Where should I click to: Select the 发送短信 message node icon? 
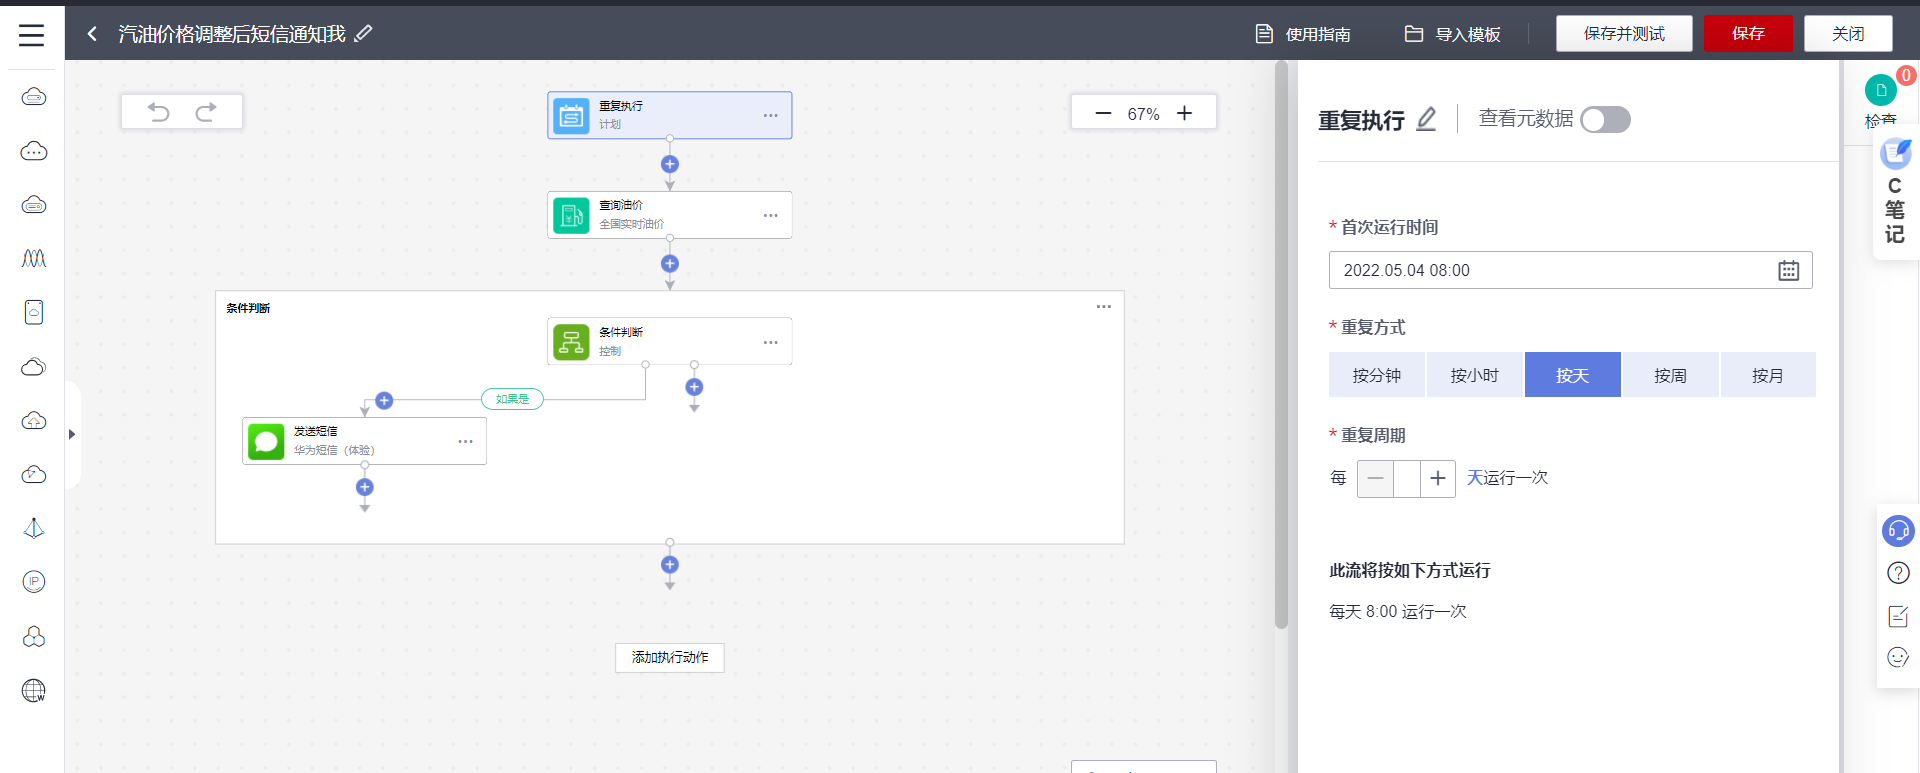coord(266,441)
